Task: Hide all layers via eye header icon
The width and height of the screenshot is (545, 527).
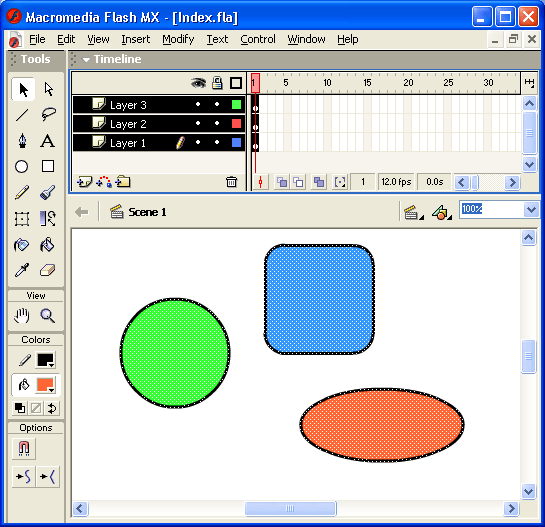Action: coord(198,83)
